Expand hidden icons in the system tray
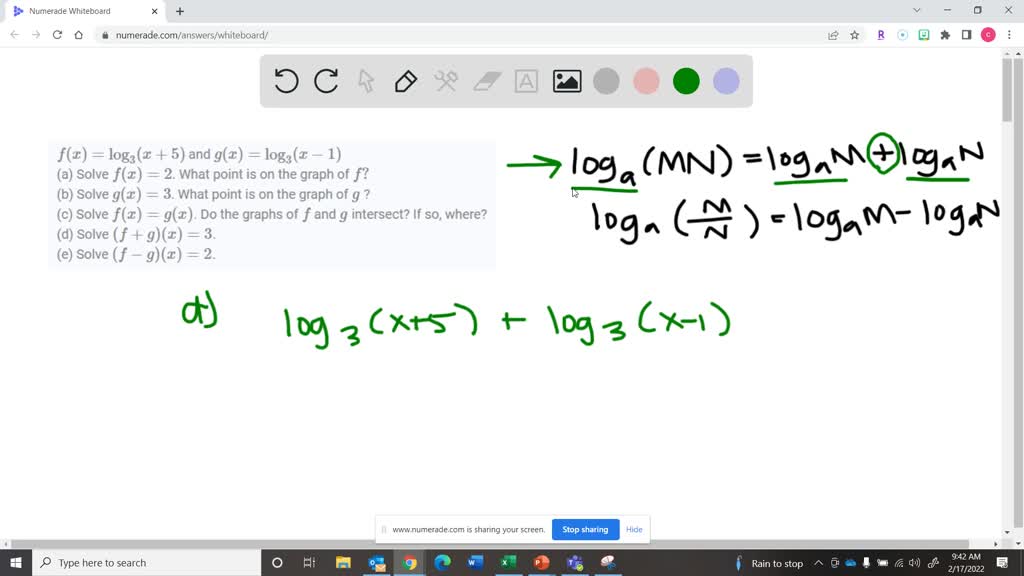Image resolution: width=1024 pixels, height=576 pixels. pos(819,563)
